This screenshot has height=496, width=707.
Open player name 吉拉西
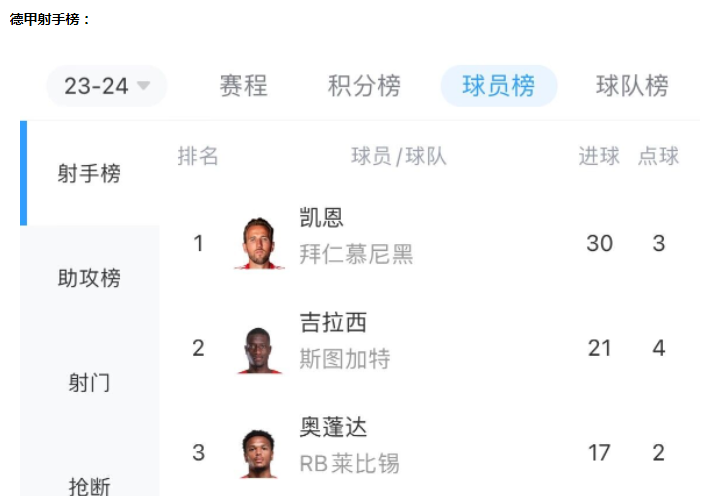click(x=333, y=322)
